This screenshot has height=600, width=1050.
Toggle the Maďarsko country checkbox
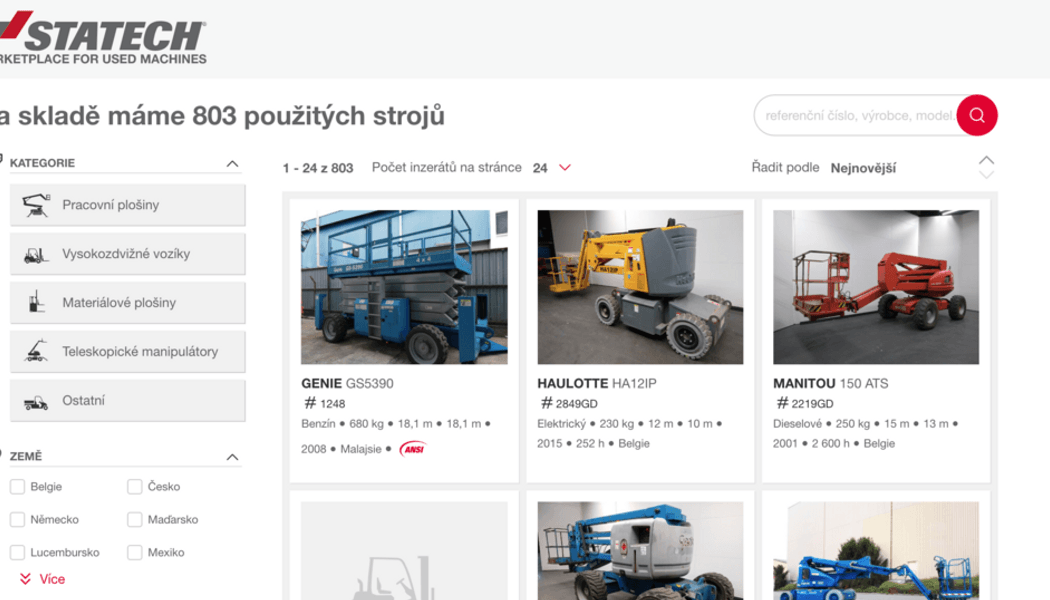pos(134,520)
